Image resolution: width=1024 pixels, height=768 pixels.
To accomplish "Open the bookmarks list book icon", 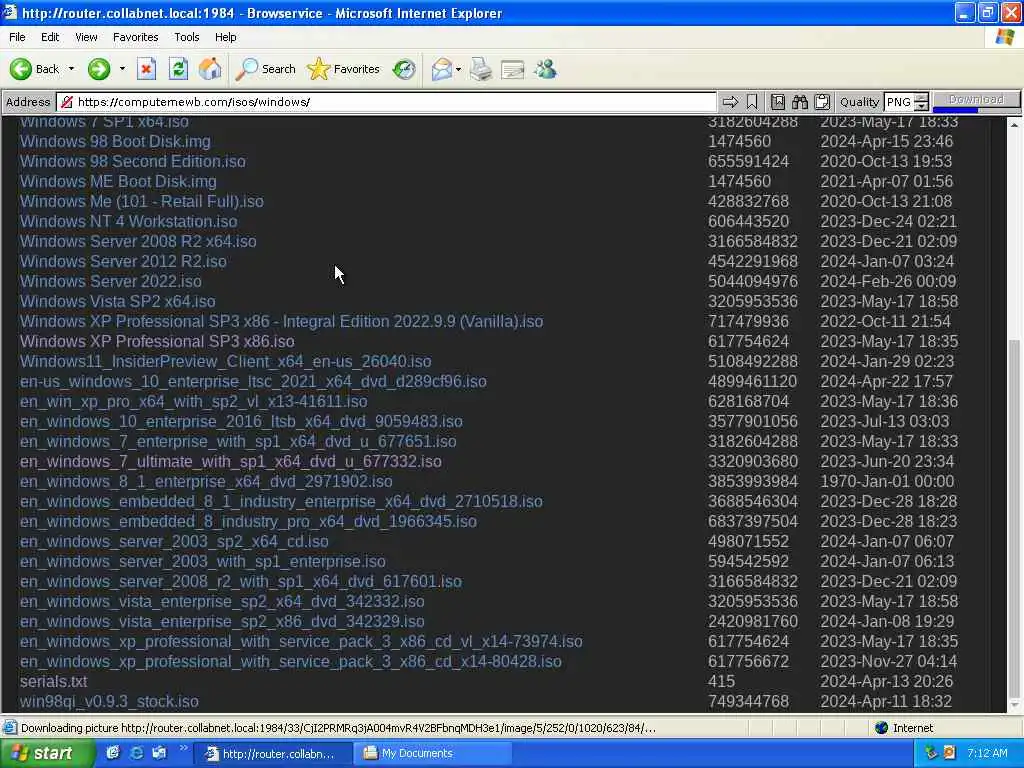I will tap(778, 102).
